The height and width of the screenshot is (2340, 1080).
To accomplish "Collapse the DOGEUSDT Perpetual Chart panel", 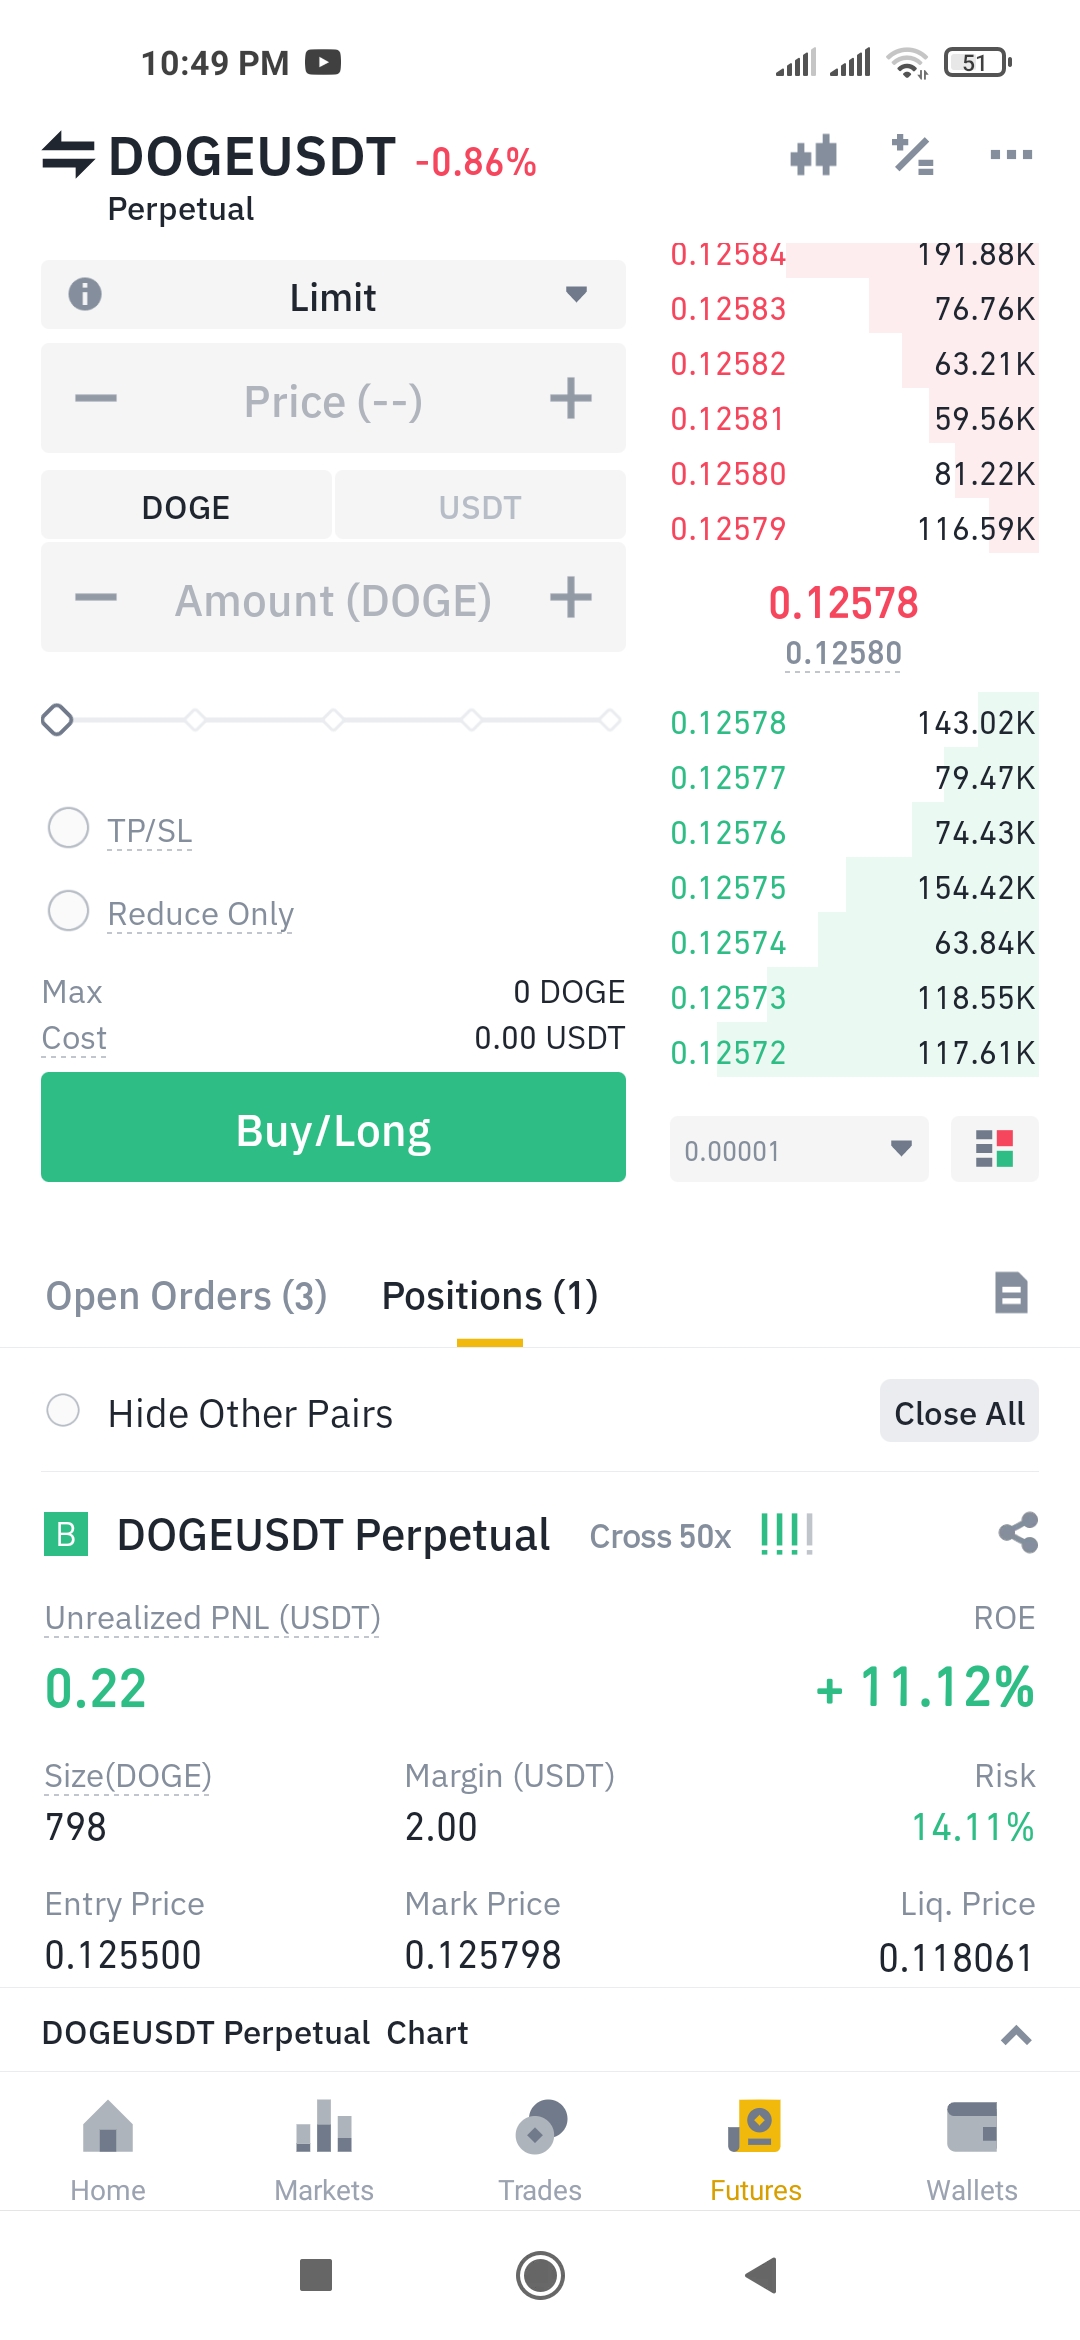I will click(1016, 2034).
